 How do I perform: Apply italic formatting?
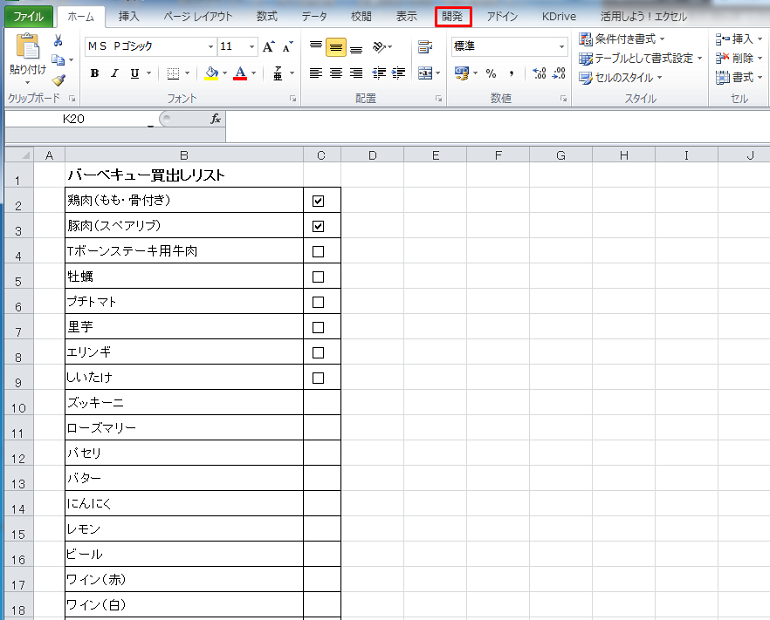[114, 73]
